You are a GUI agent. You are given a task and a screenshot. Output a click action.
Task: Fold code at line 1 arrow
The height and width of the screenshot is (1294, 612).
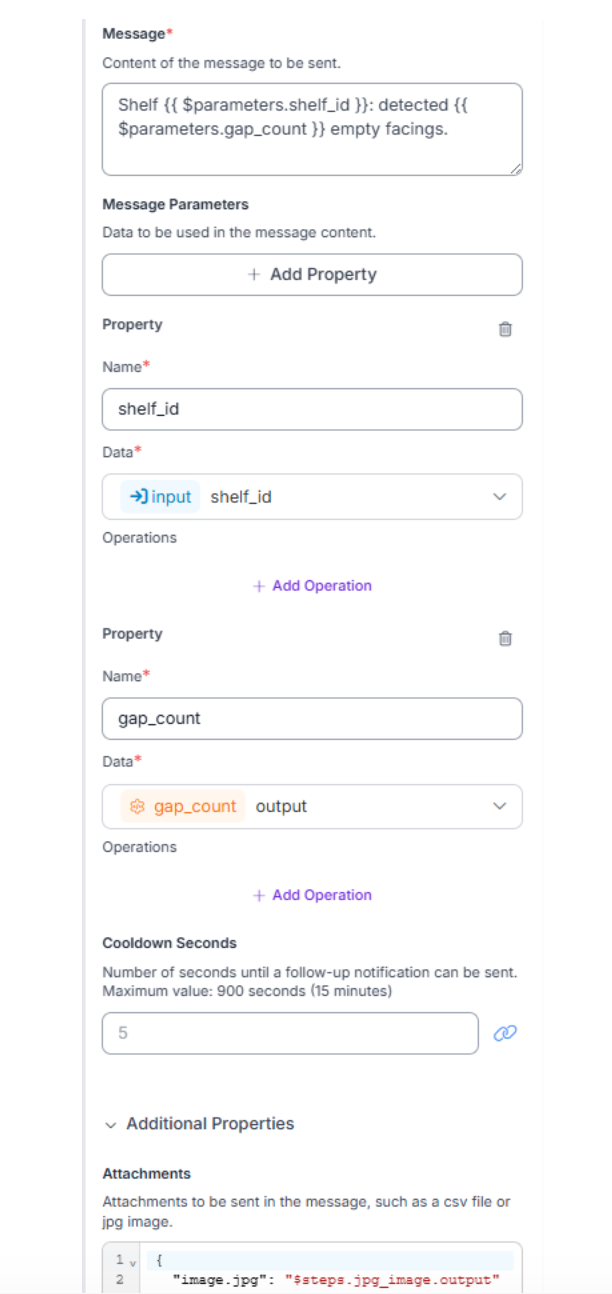point(133,1263)
